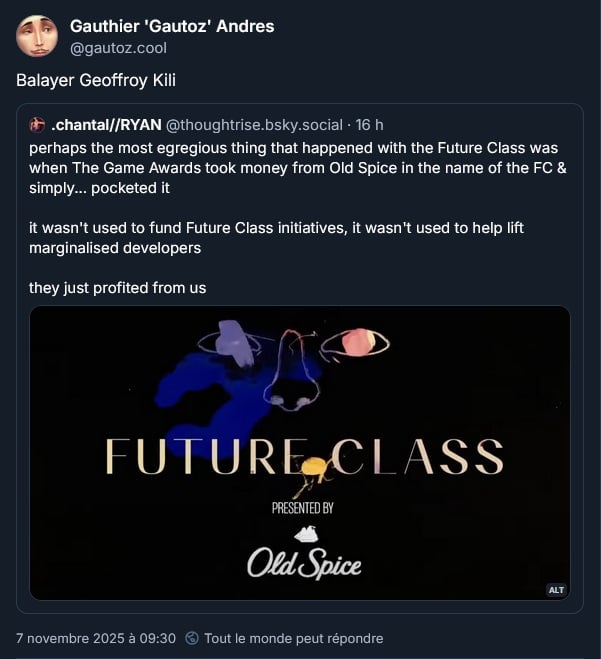Open the Gauthier 'Gautoz' Andres display name
This screenshot has width=601, height=659.
tap(172, 26)
